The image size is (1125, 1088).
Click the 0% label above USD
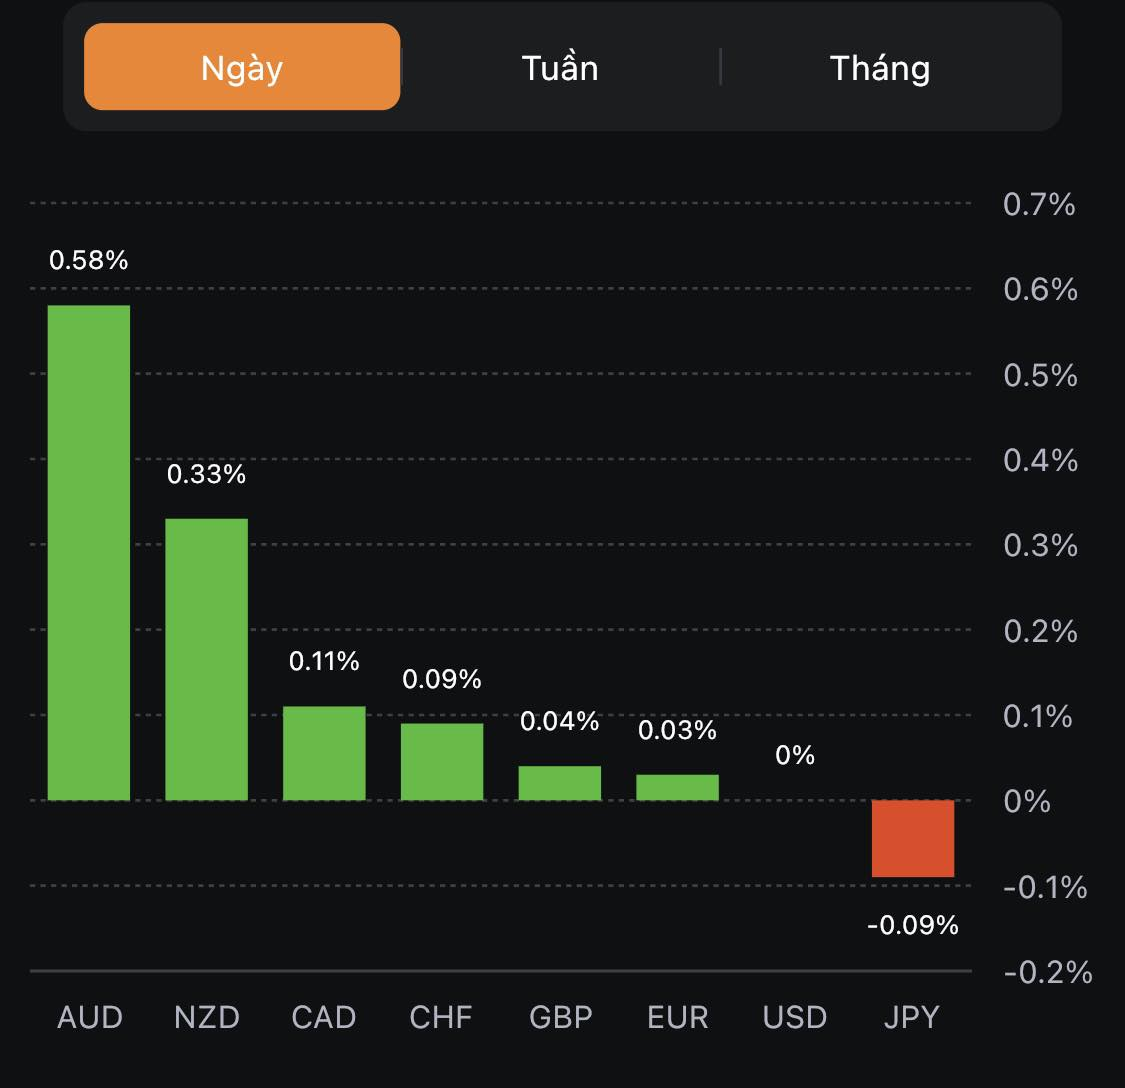795,755
